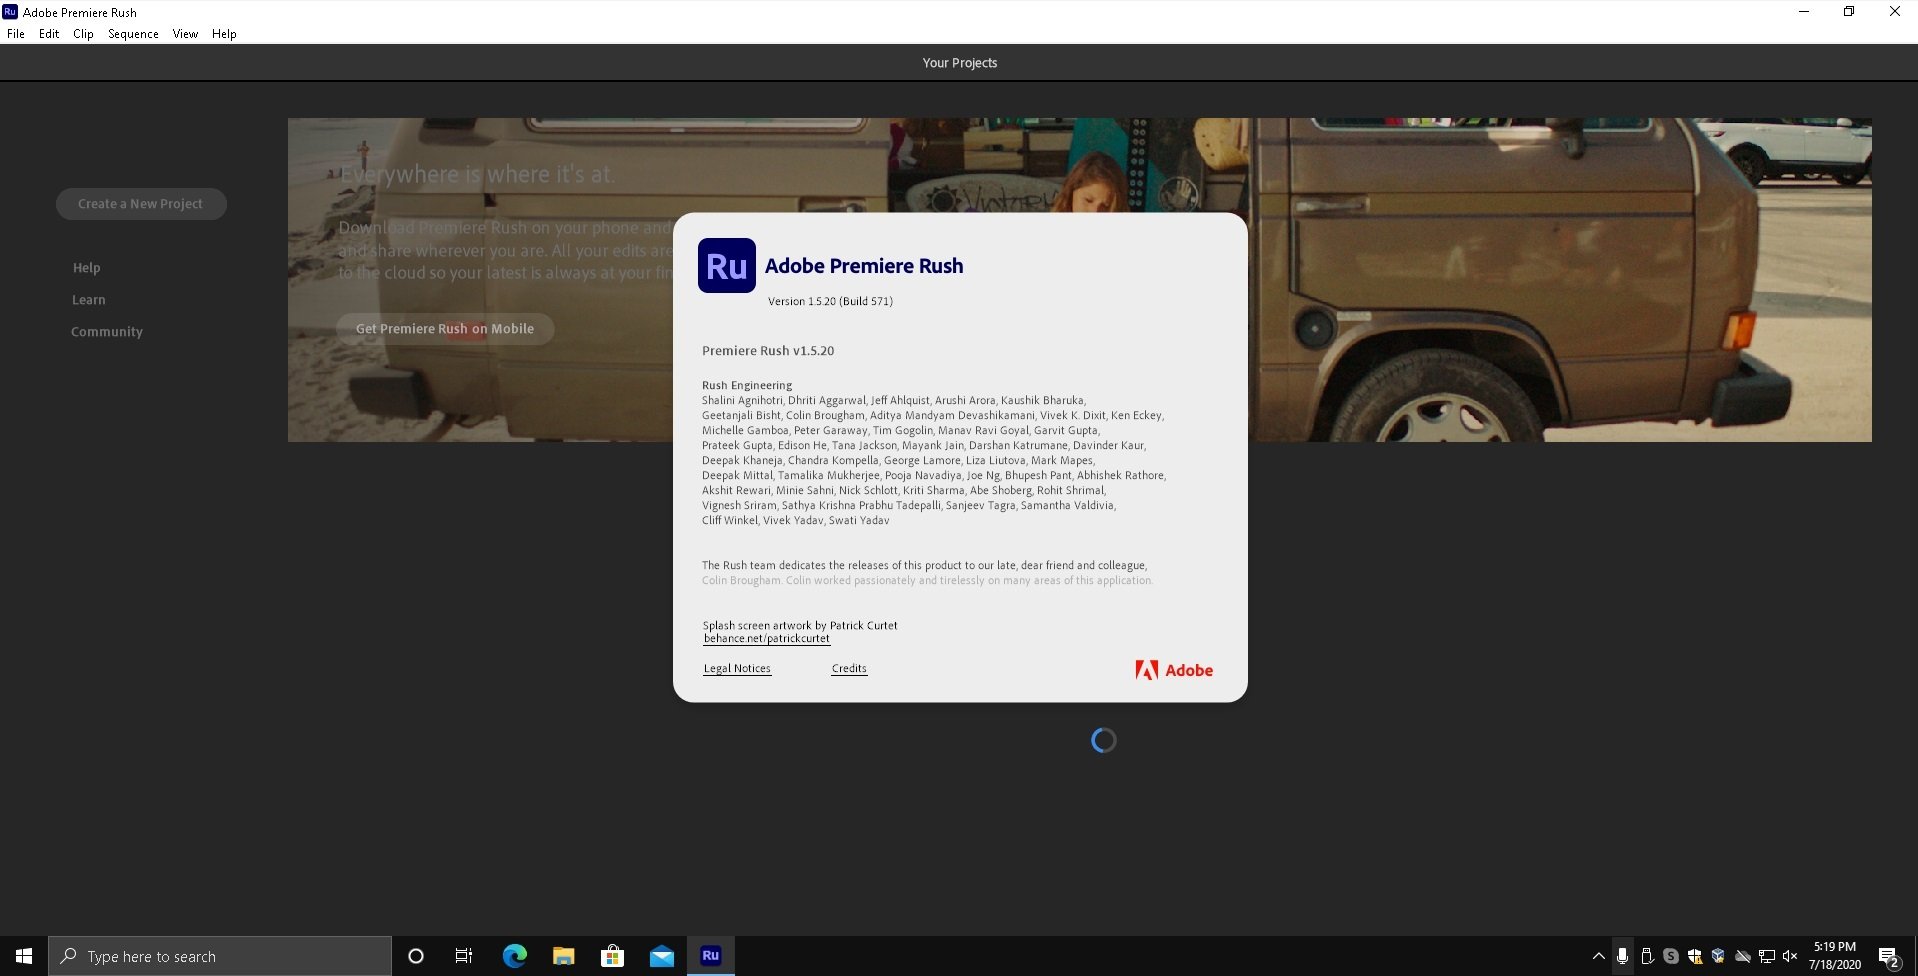
Task: Open Cortana from the taskbar
Action: point(416,956)
